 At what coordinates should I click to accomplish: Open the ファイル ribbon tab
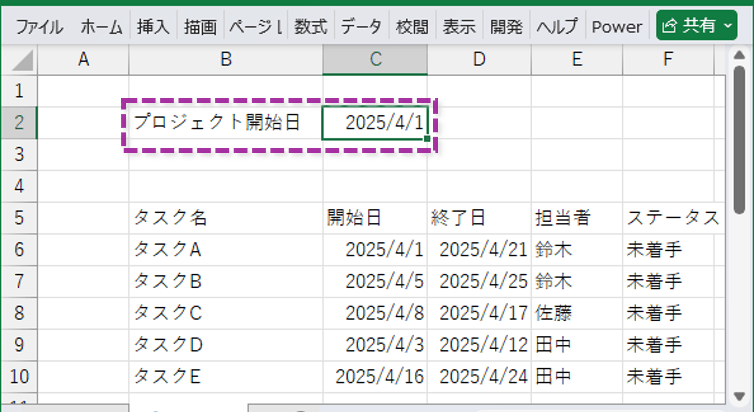39,26
